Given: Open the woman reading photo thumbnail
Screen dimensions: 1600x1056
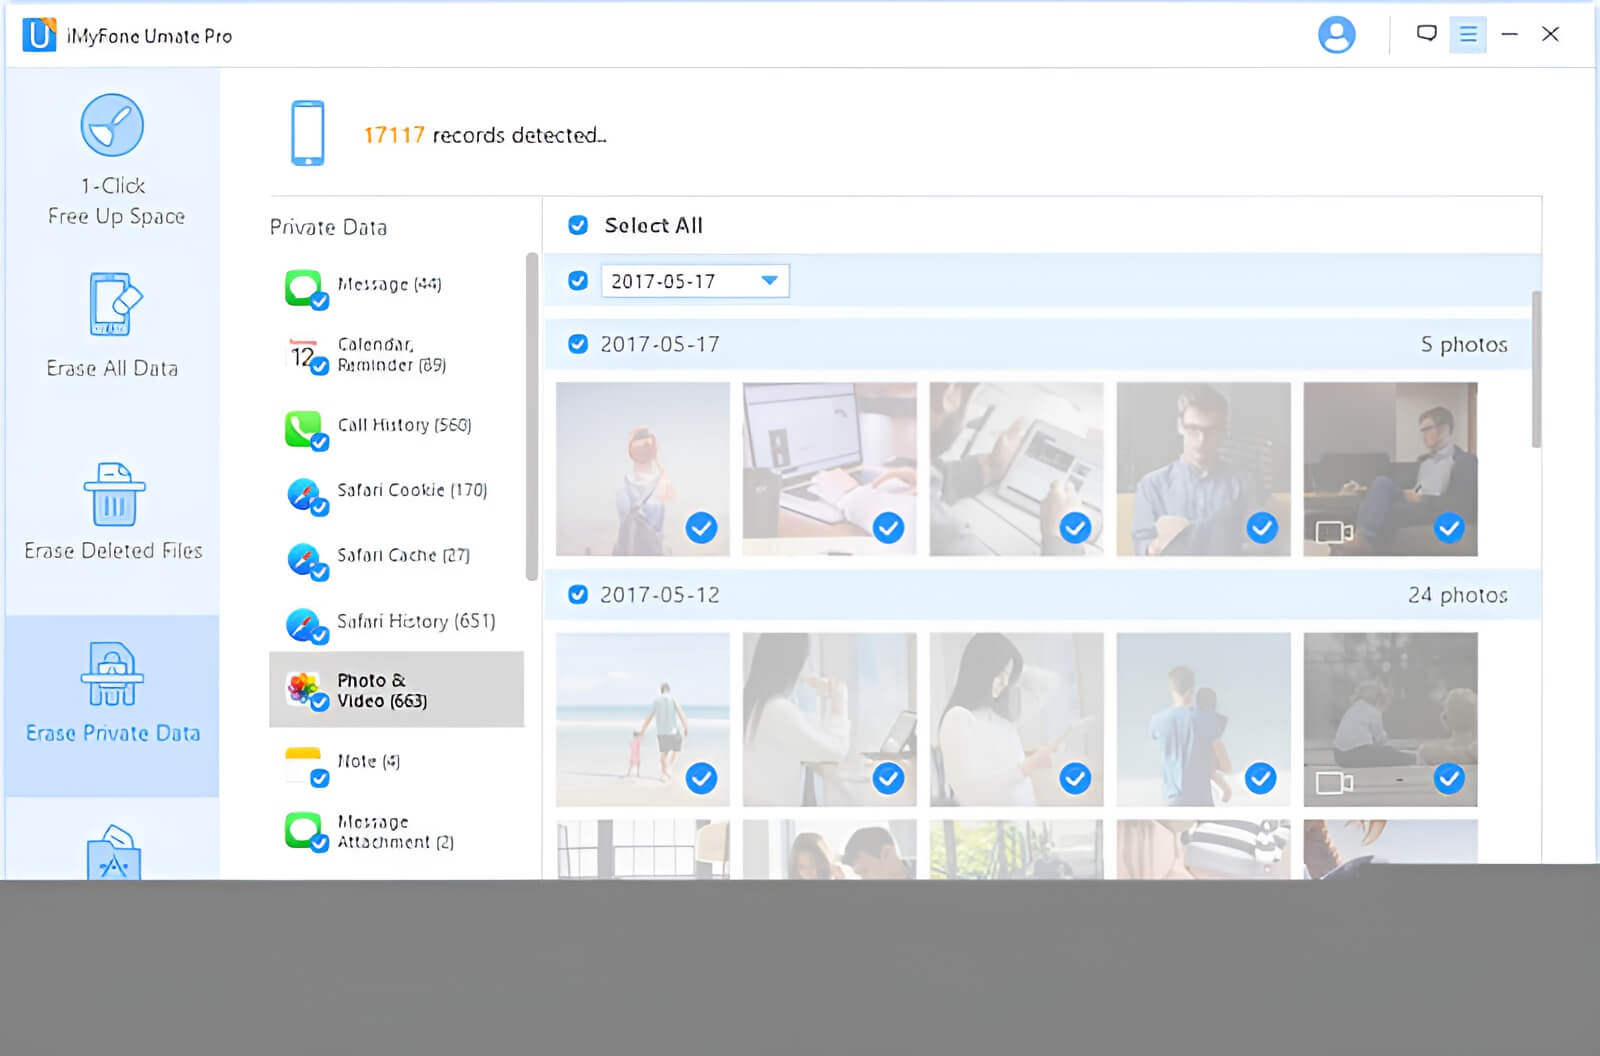Looking at the screenshot, I should [1016, 719].
